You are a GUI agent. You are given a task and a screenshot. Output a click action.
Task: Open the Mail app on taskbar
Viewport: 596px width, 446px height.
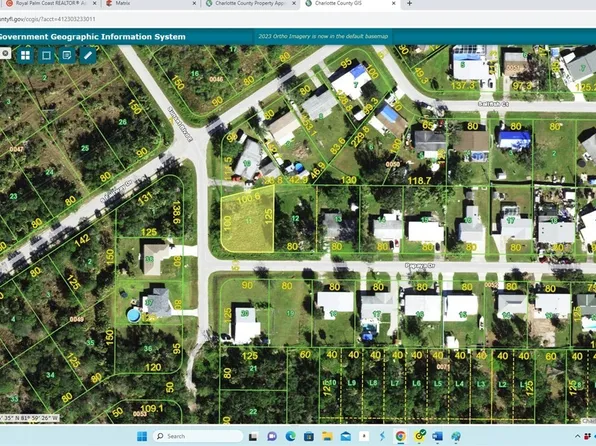(x=346, y=436)
